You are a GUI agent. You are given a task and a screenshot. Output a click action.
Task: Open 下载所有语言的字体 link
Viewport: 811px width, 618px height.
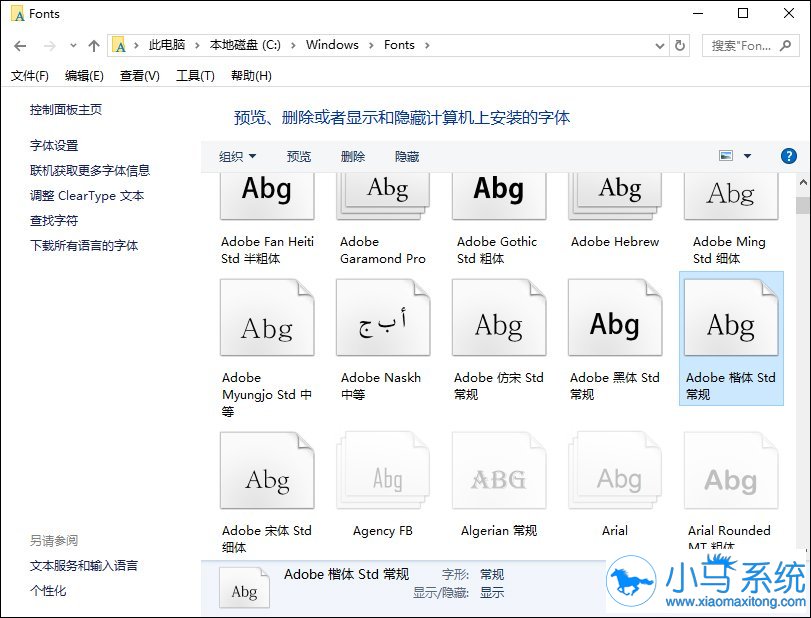84,245
